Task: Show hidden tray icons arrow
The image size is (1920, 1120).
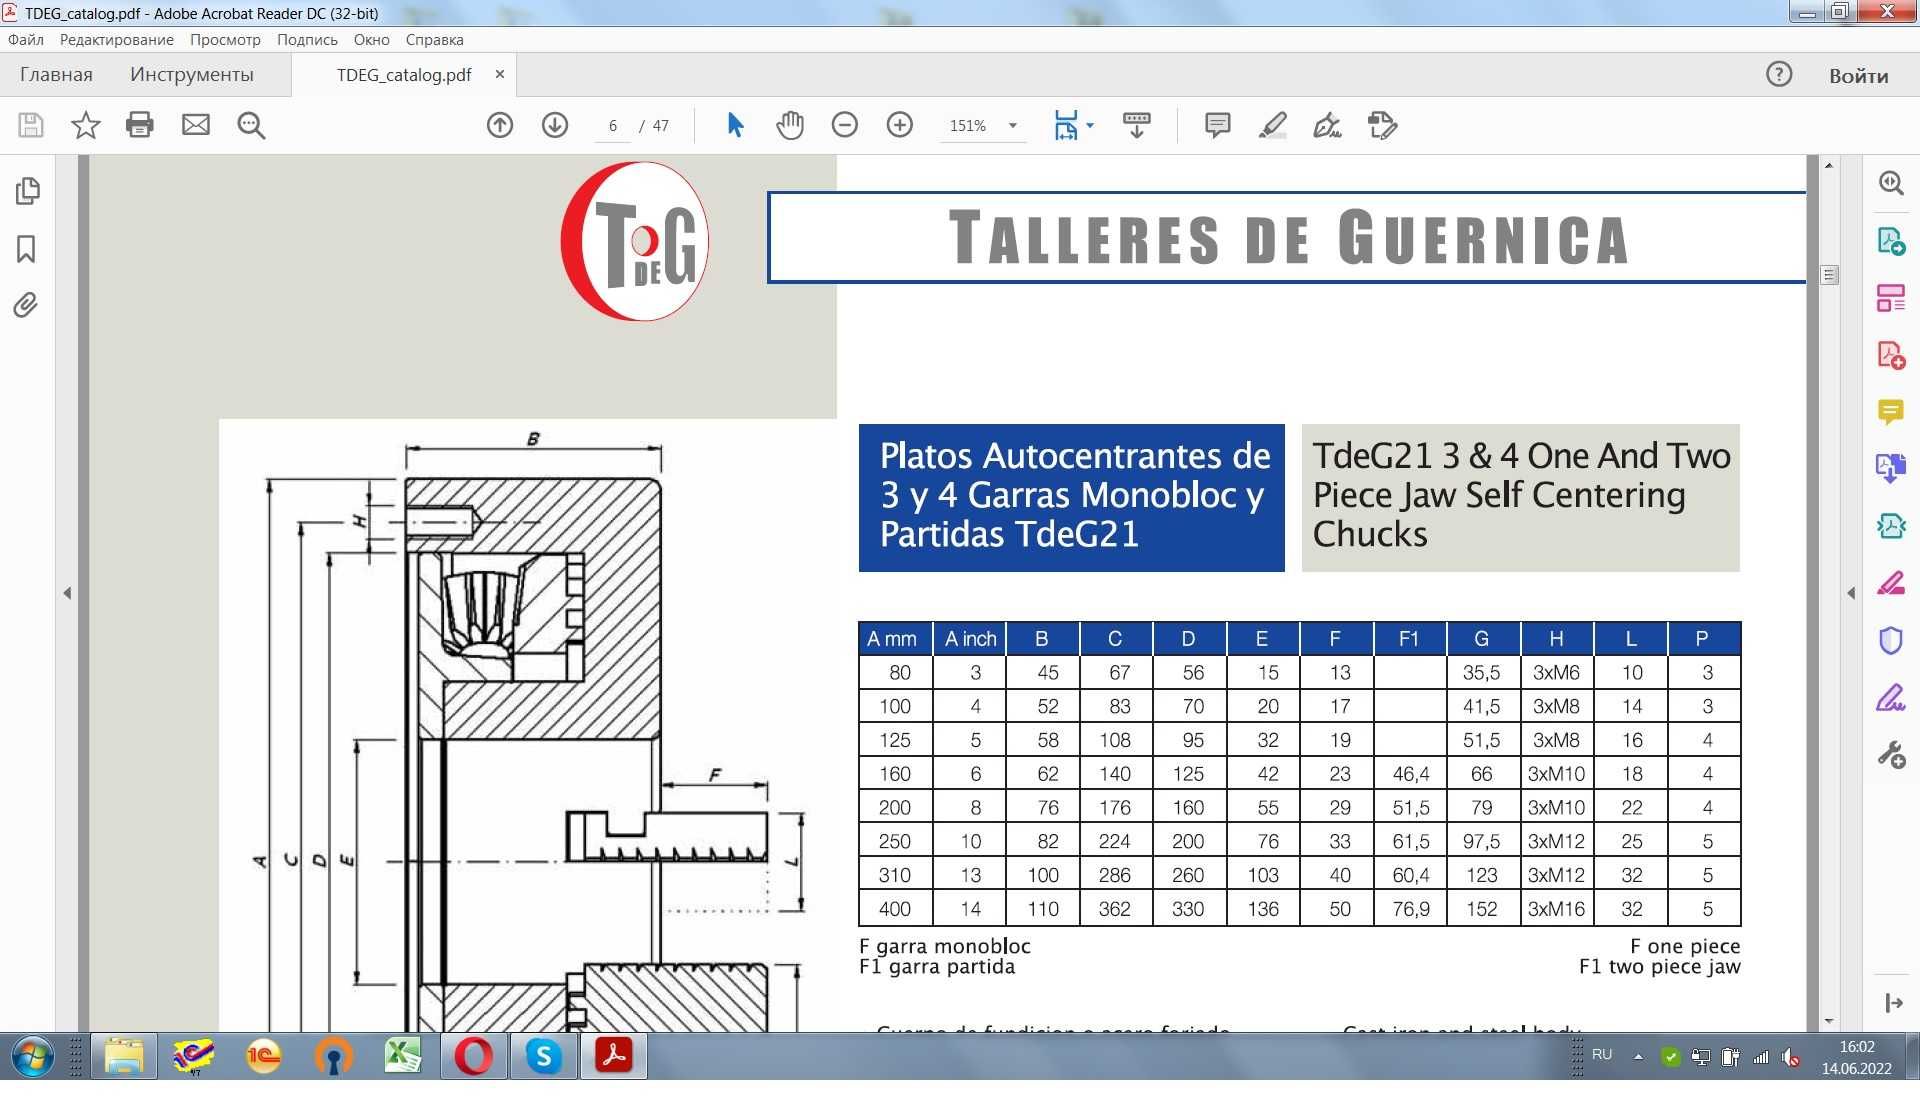Action: click(1638, 1056)
